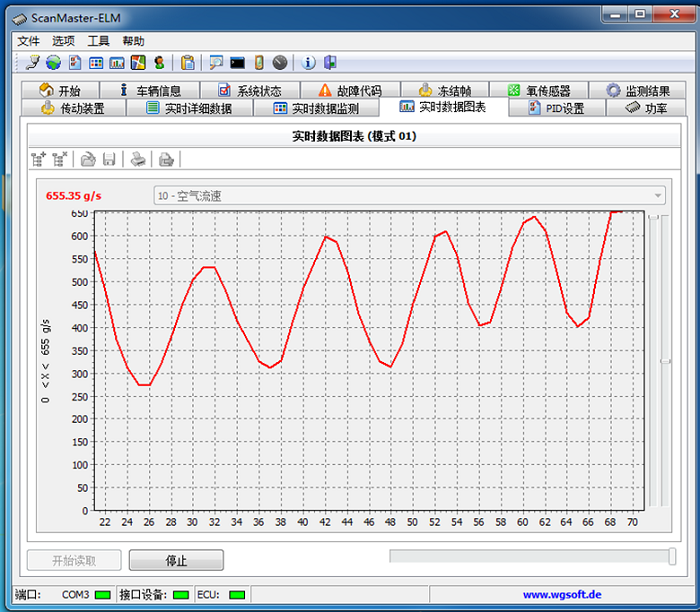Click the vertical slider right of the chart
Screen dimensions: 700x612
point(666,361)
